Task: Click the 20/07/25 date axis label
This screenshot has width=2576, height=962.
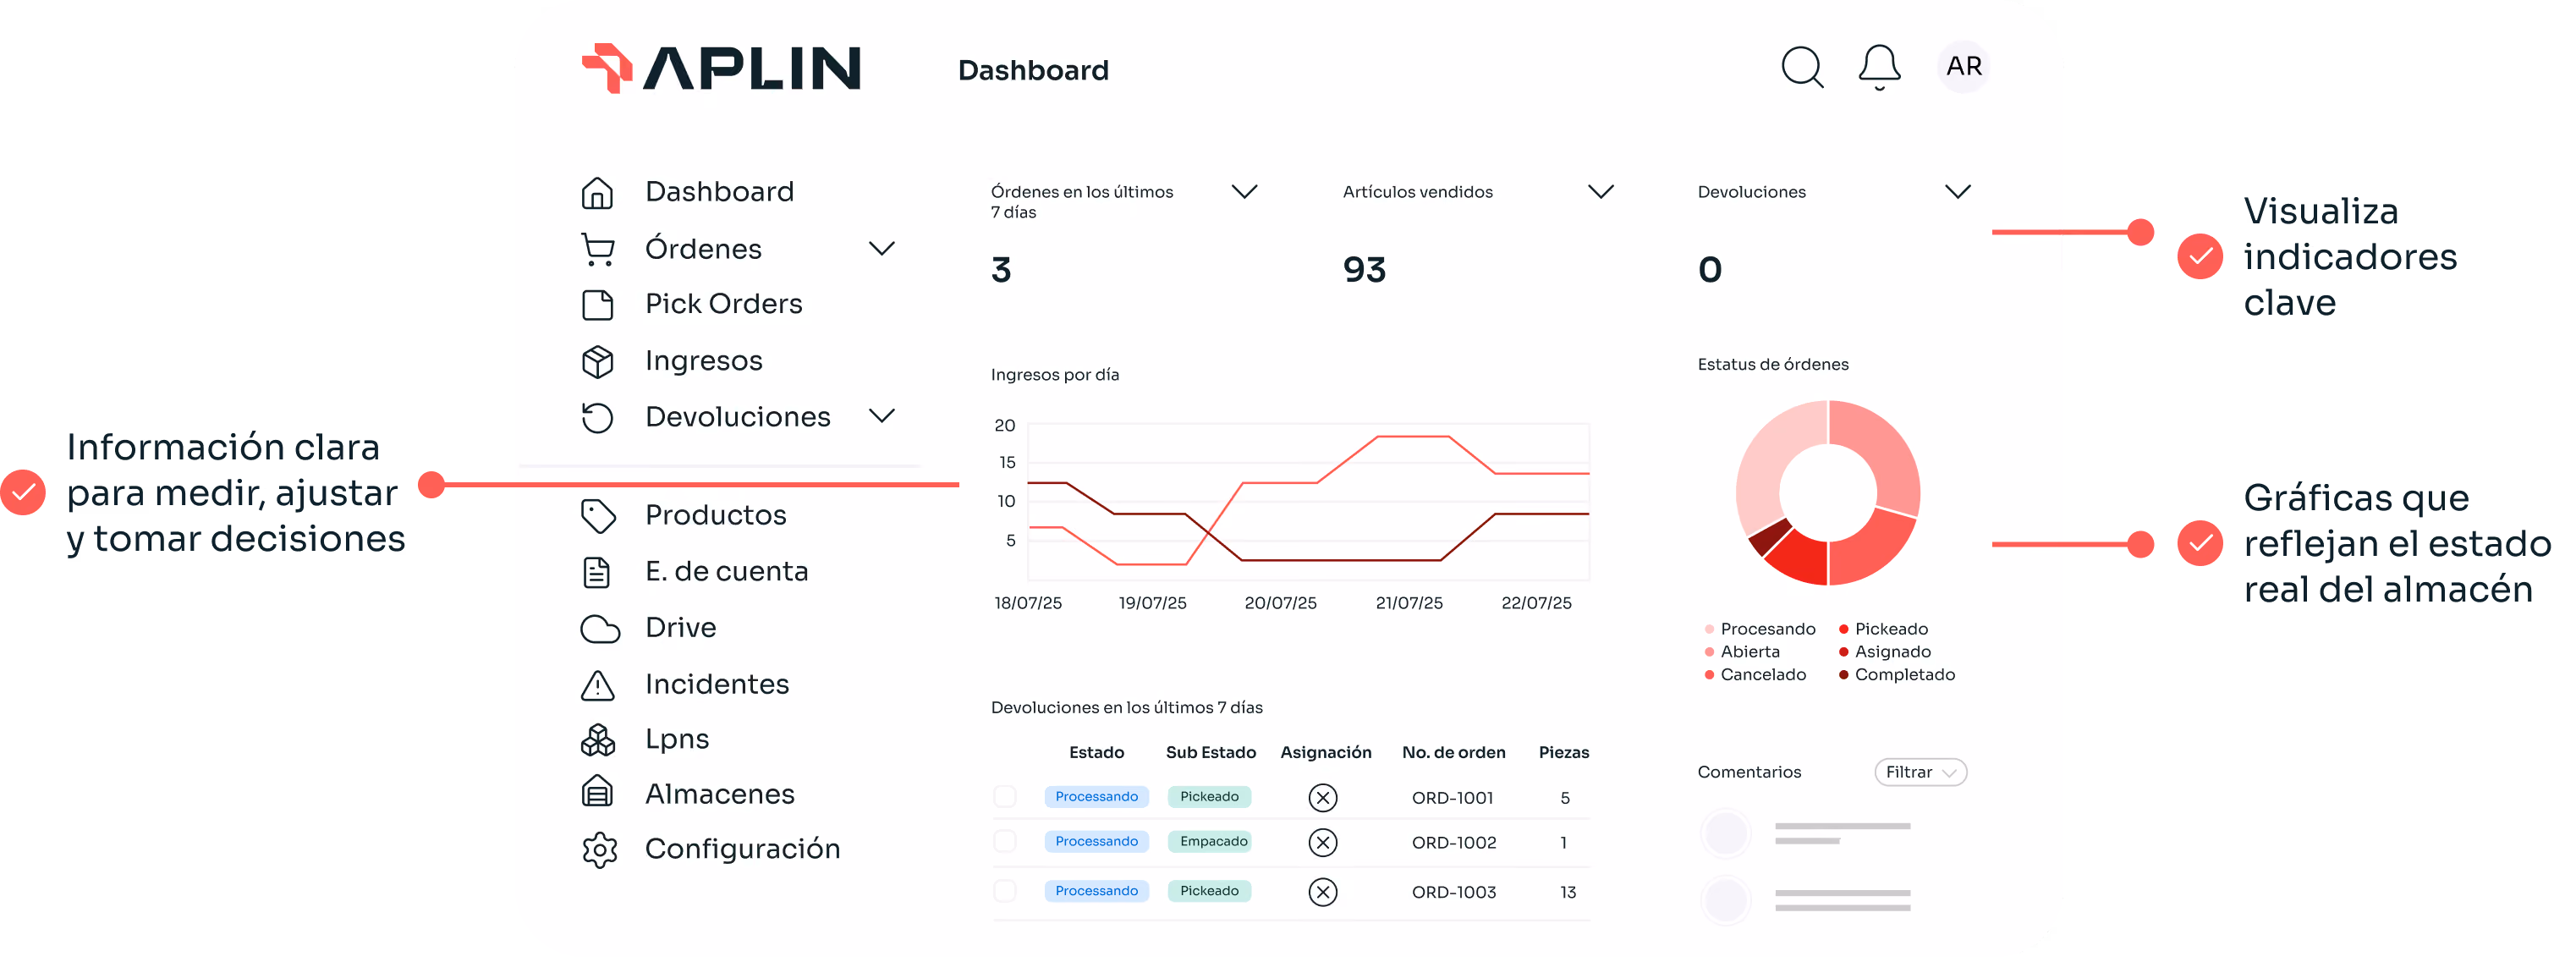Action: [1280, 604]
